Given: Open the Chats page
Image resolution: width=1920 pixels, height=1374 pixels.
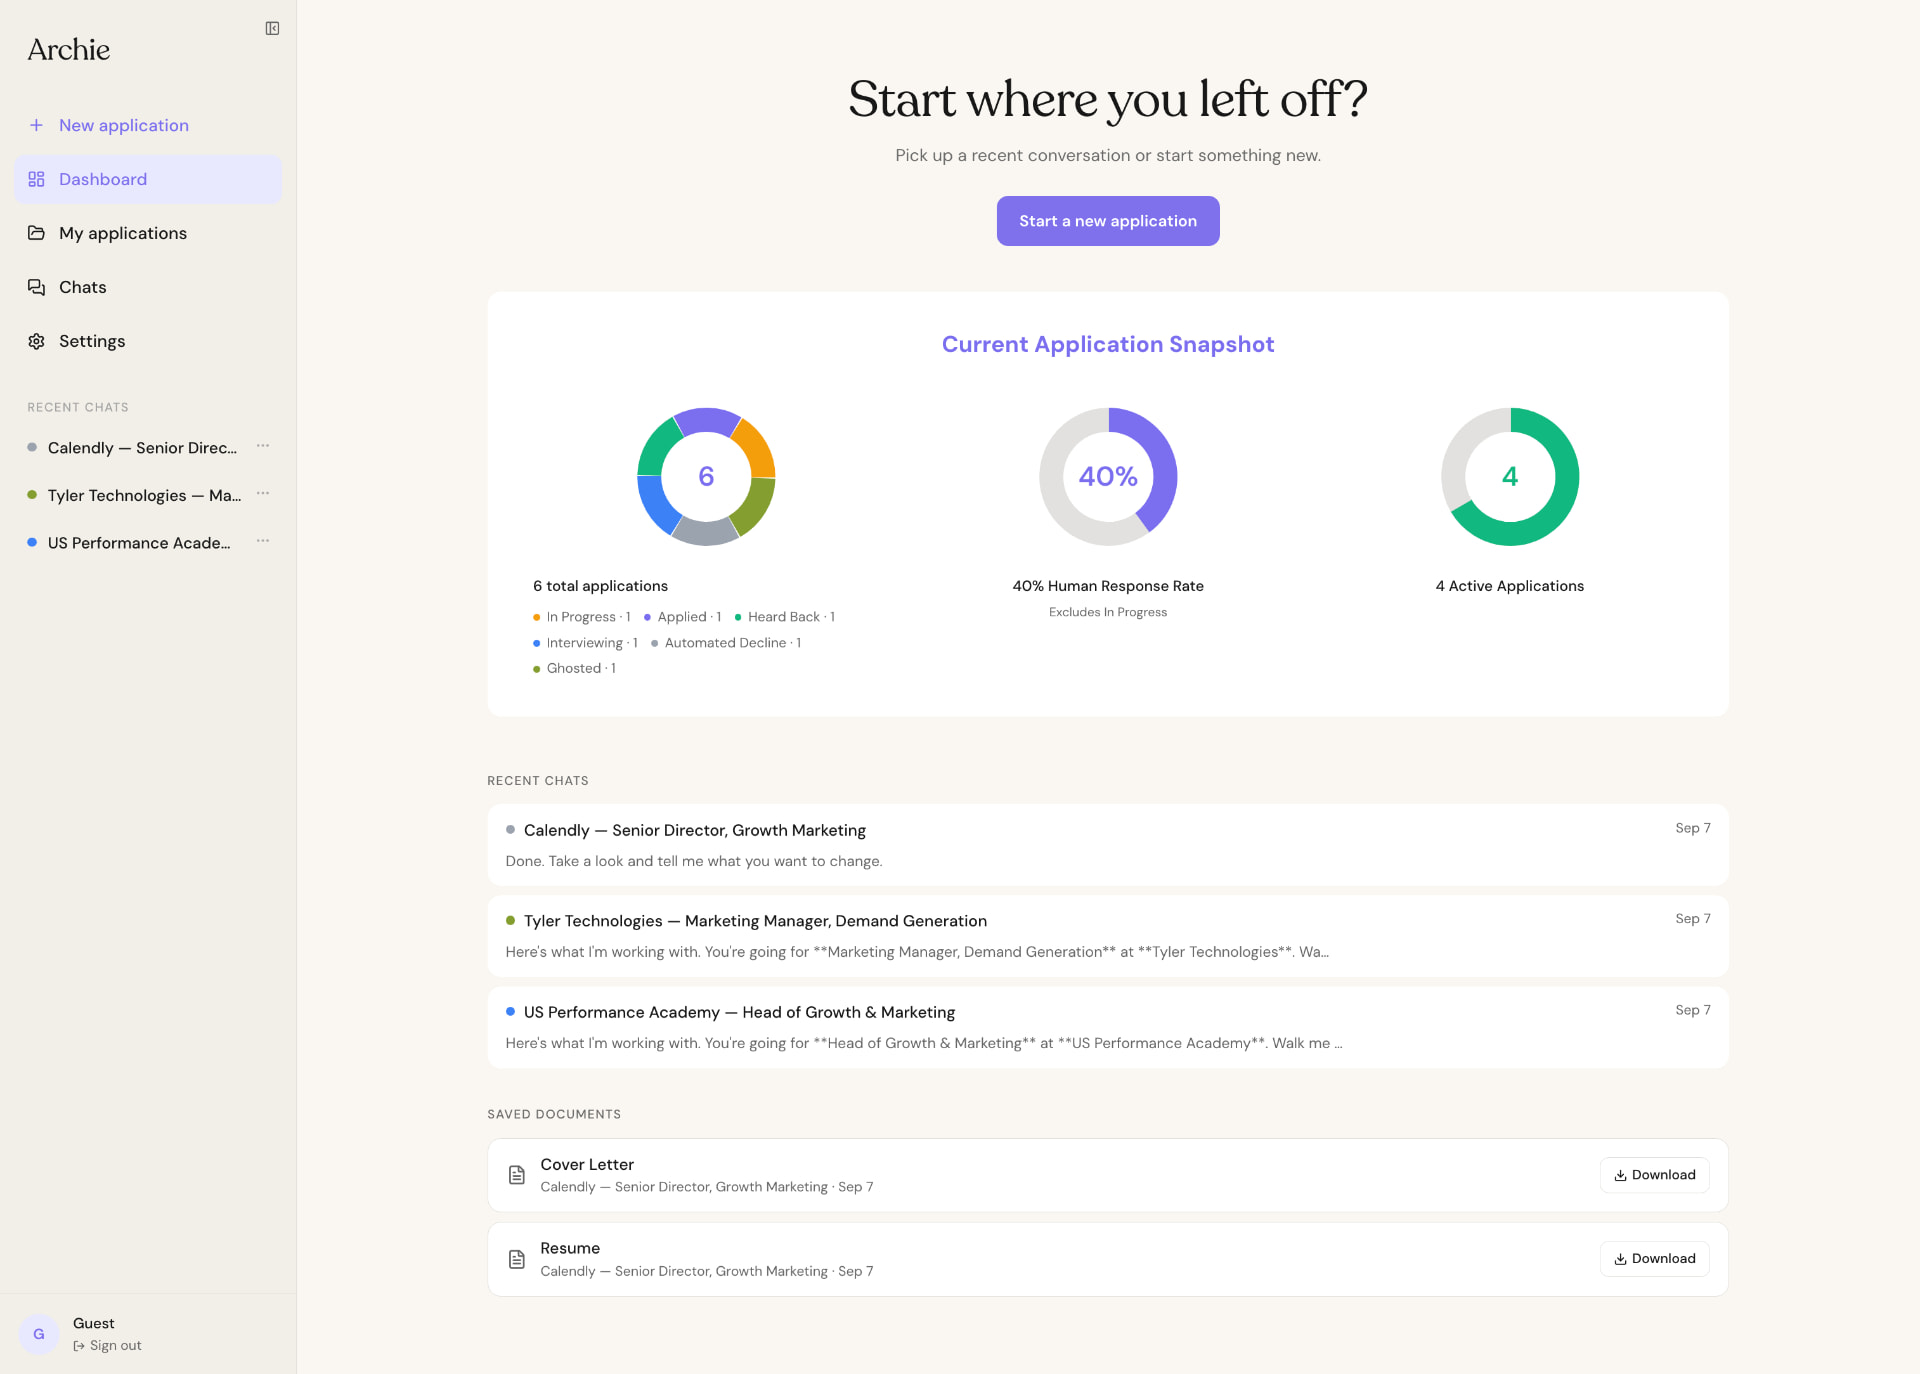Looking at the screenshot, I should click(148, 287).
